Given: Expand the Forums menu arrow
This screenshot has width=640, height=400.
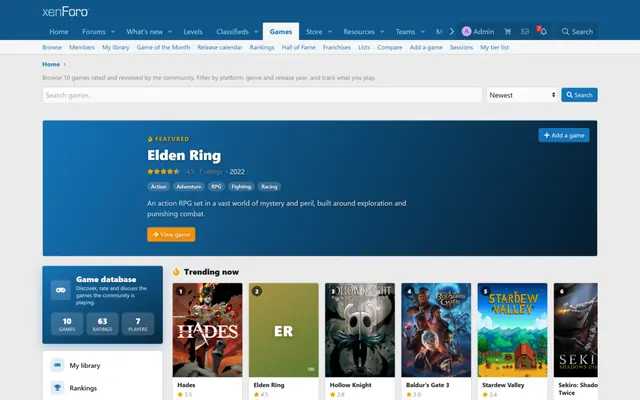Looking at the screenshot, I should point(113,31).
